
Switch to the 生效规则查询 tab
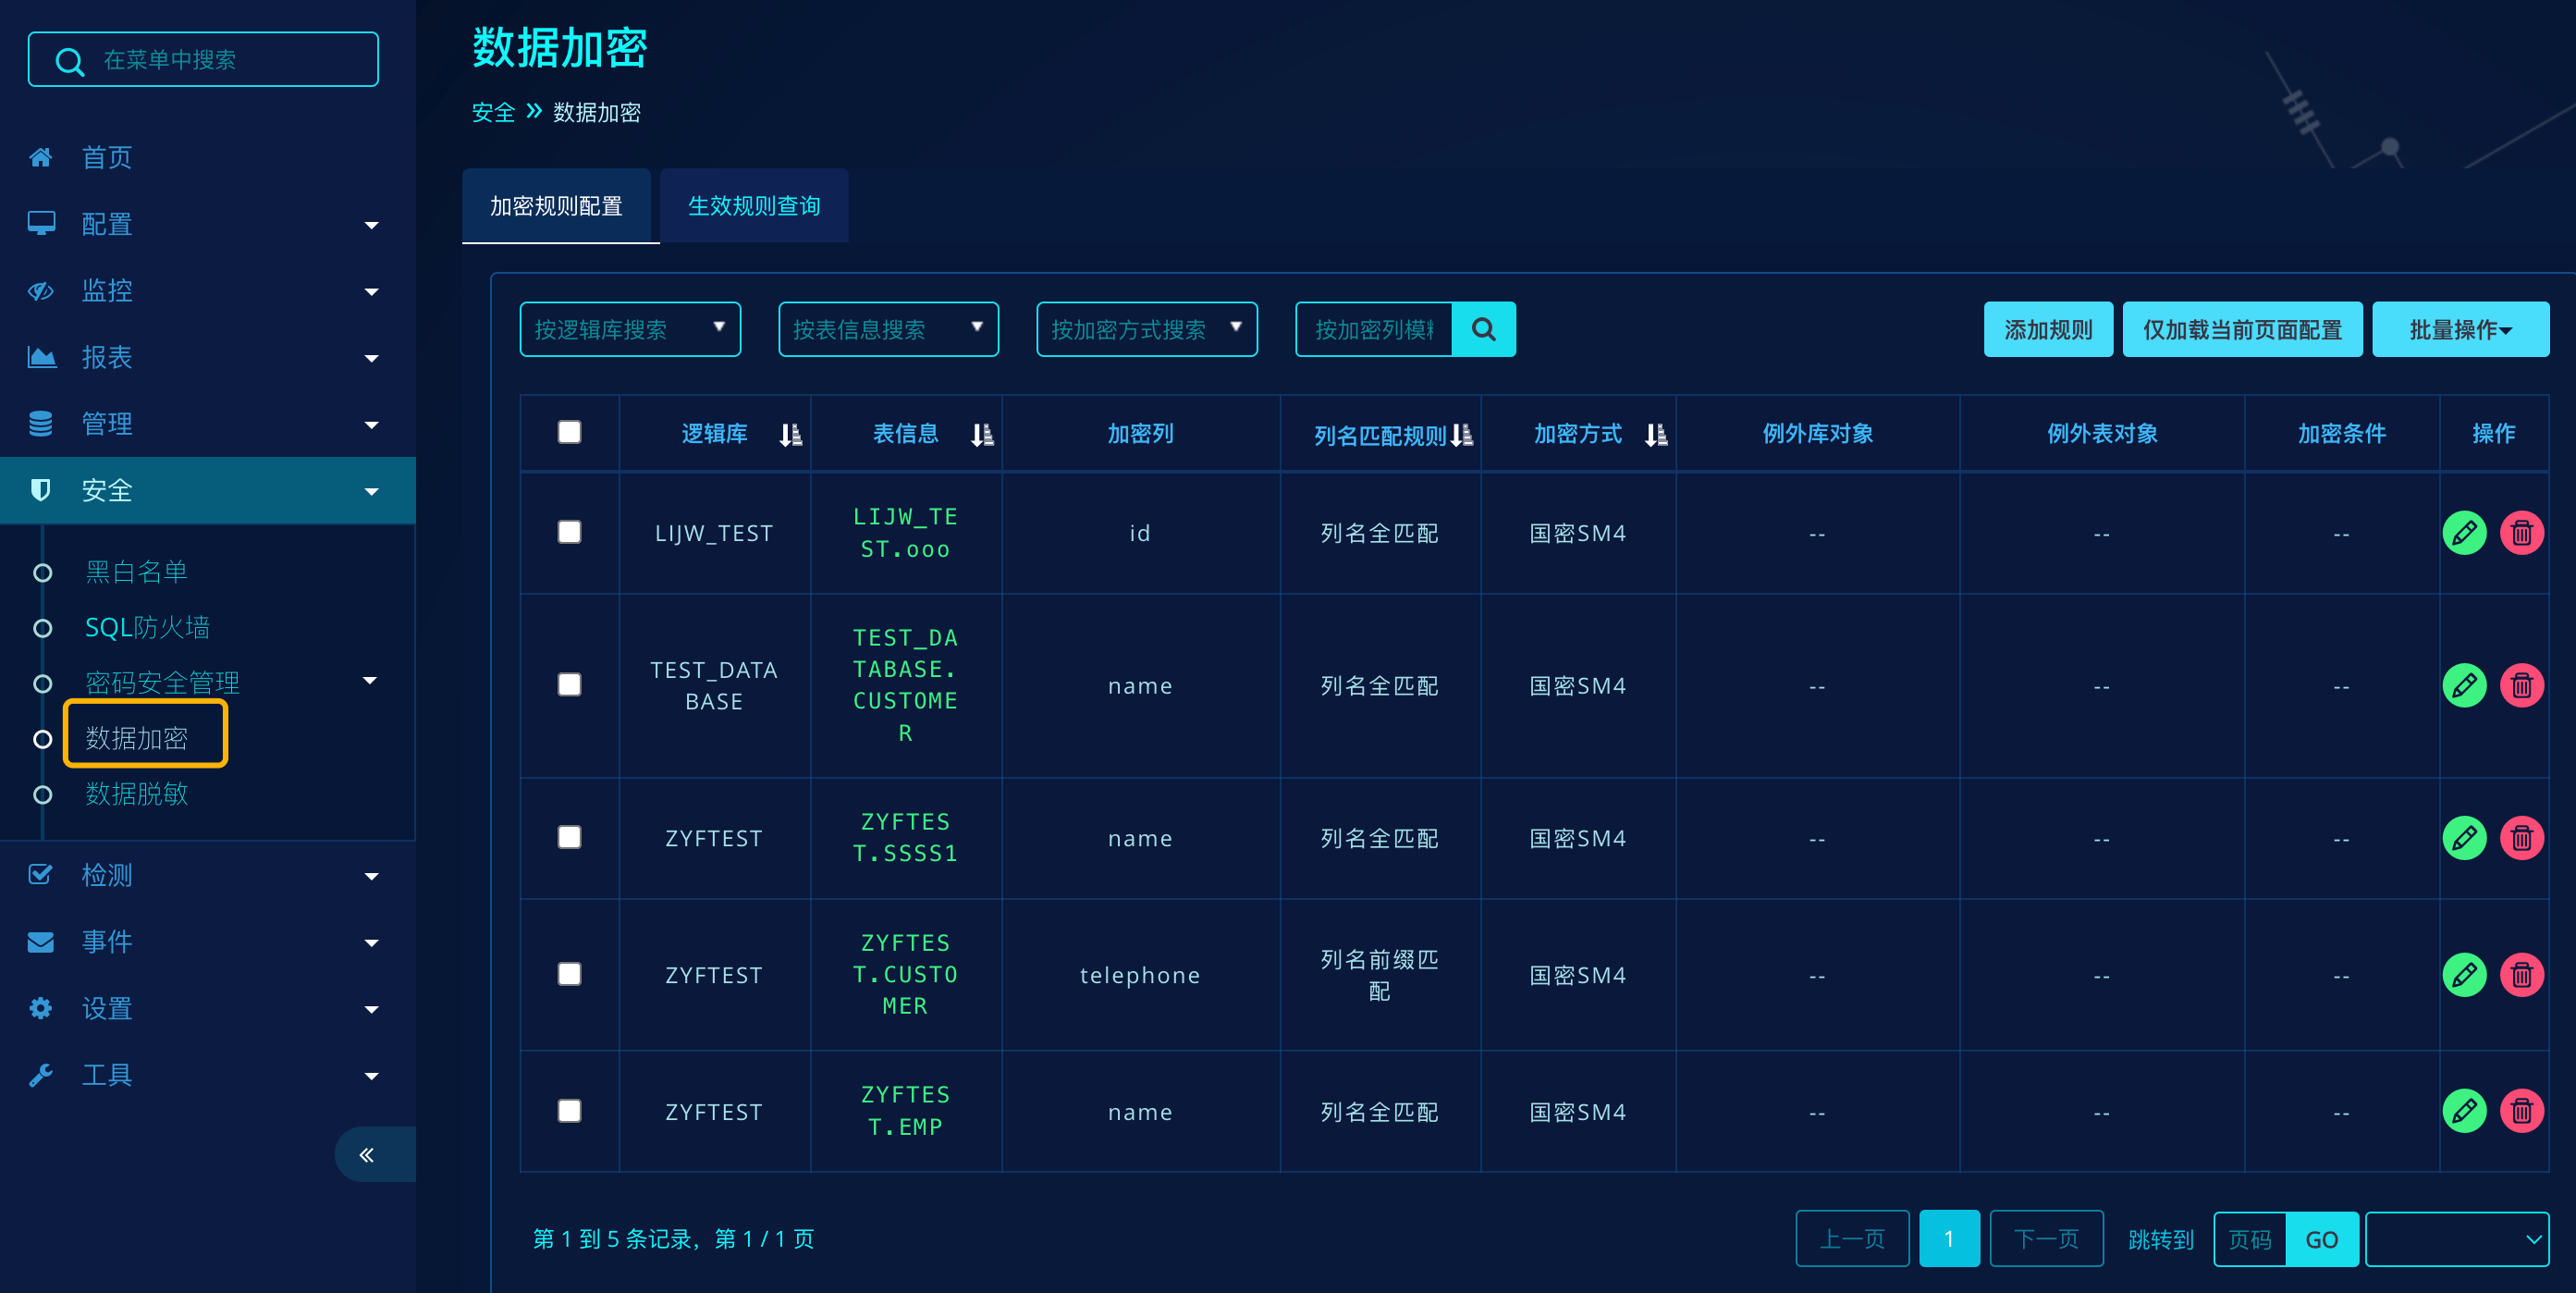coord(754,206)
